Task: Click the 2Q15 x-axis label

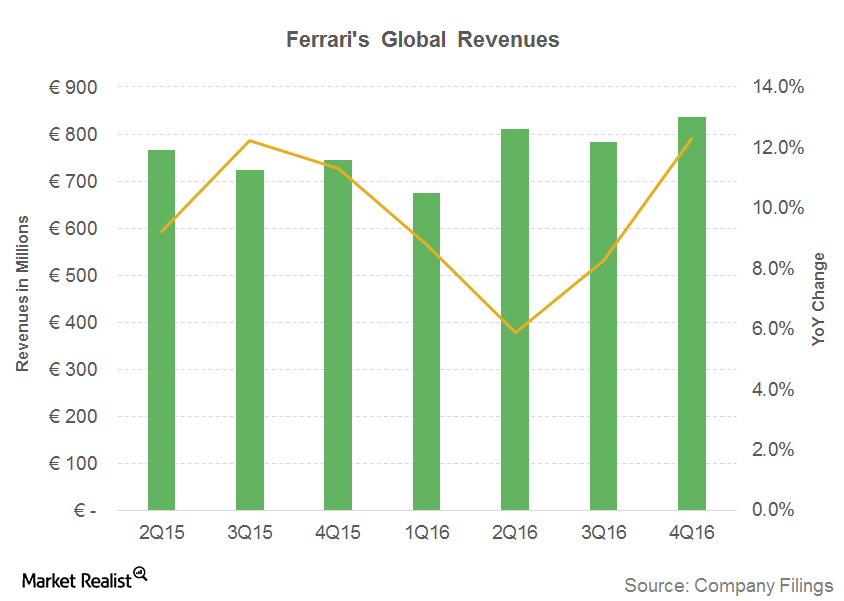Action: (x=161, y=533)
